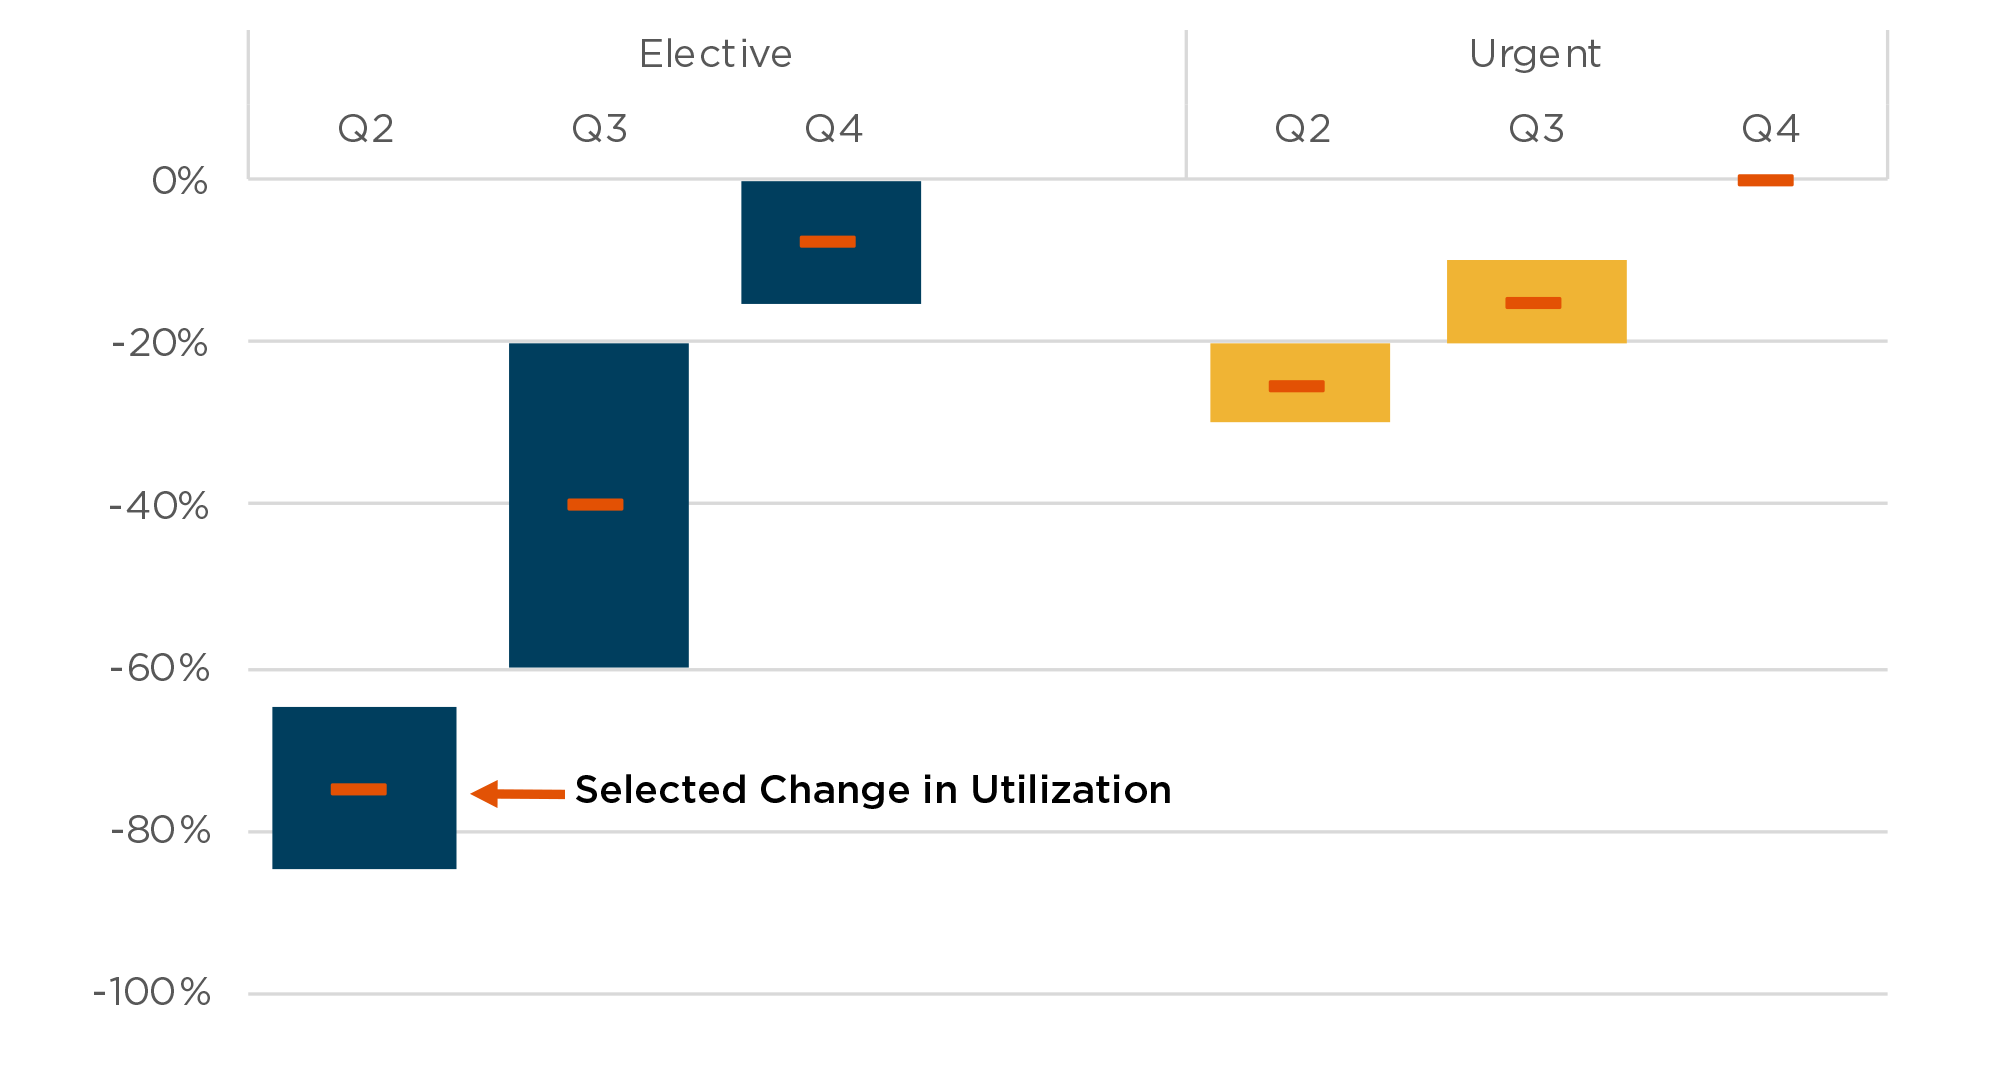Select the "Selected Change in Utilization" annotation text
Viewport: 2000px width, 1087px height.
872,790
